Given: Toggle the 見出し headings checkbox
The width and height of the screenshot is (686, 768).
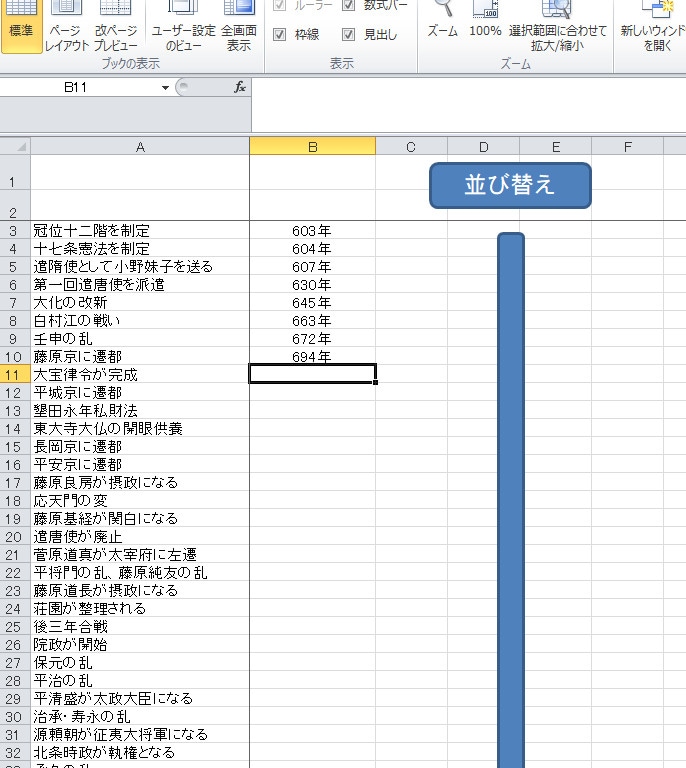Looking at the screenshot, I should pyautogui.click(x=348, y=34).
